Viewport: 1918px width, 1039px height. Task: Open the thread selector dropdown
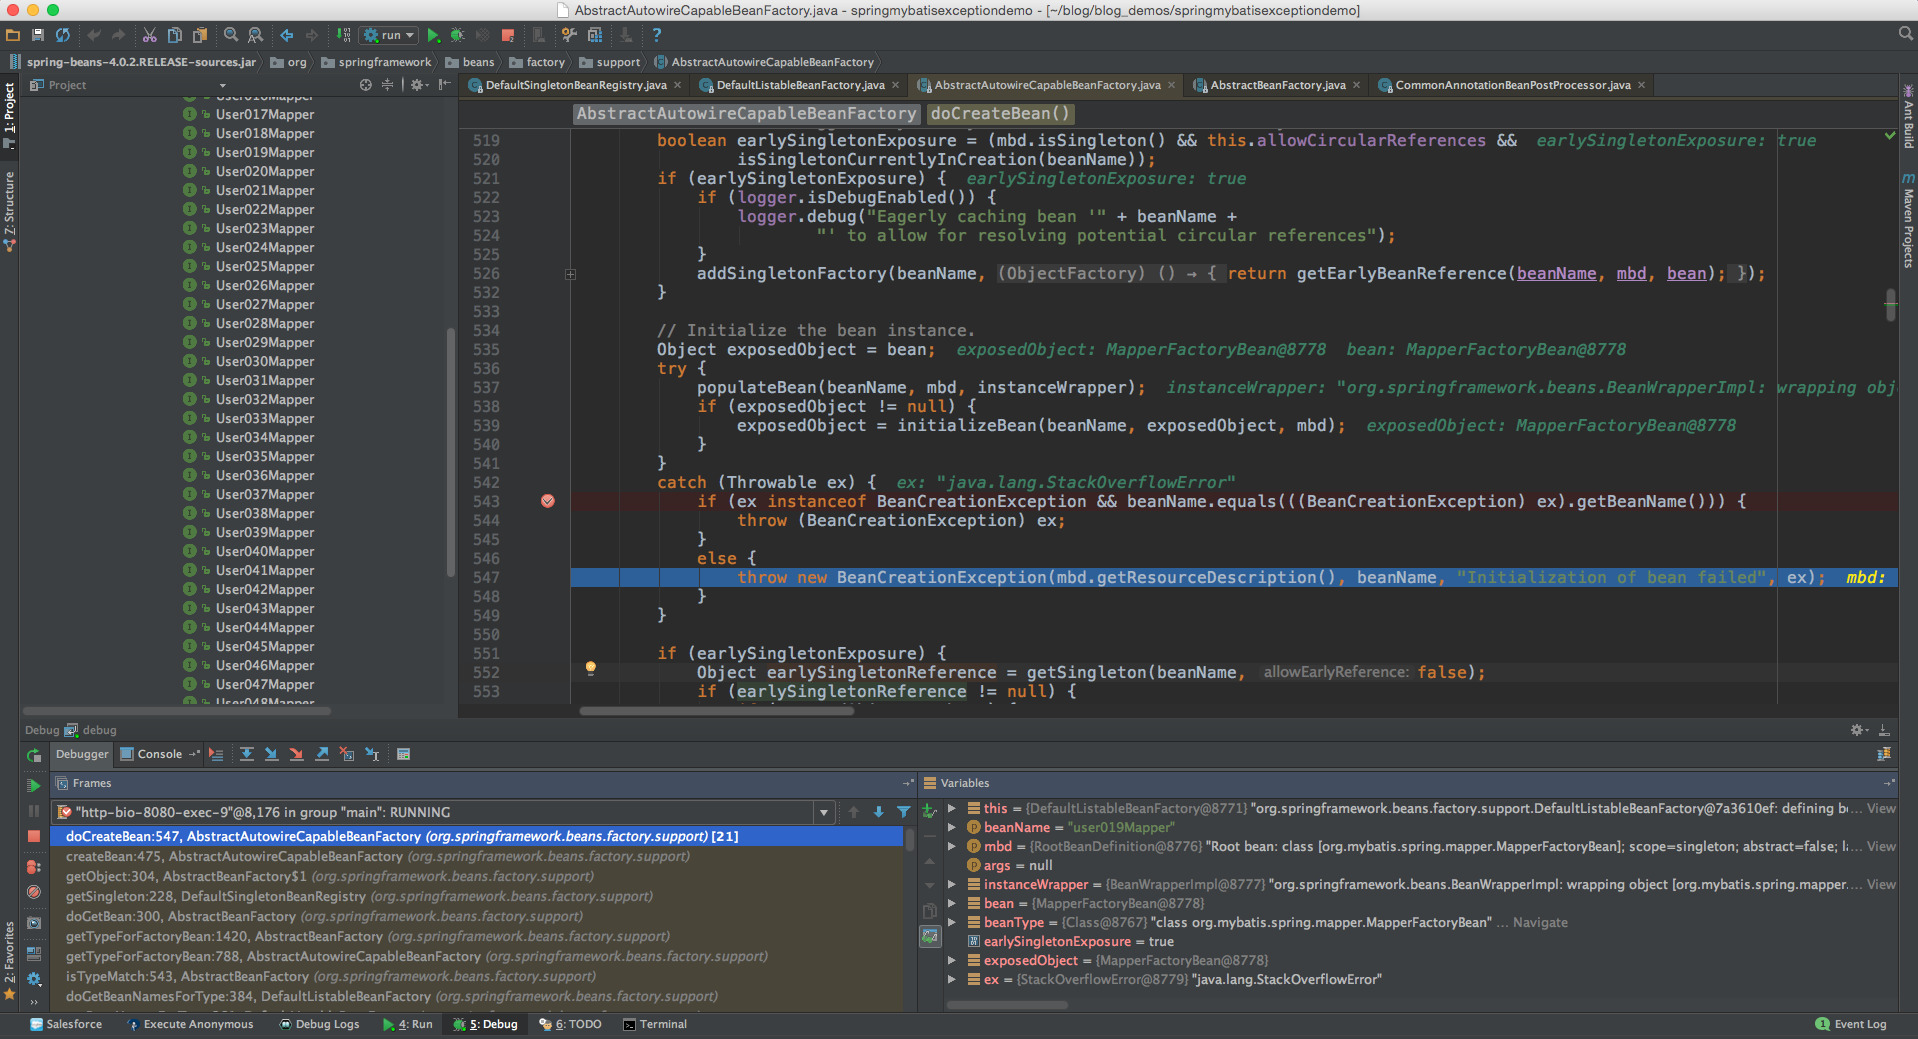click(823, 812)
